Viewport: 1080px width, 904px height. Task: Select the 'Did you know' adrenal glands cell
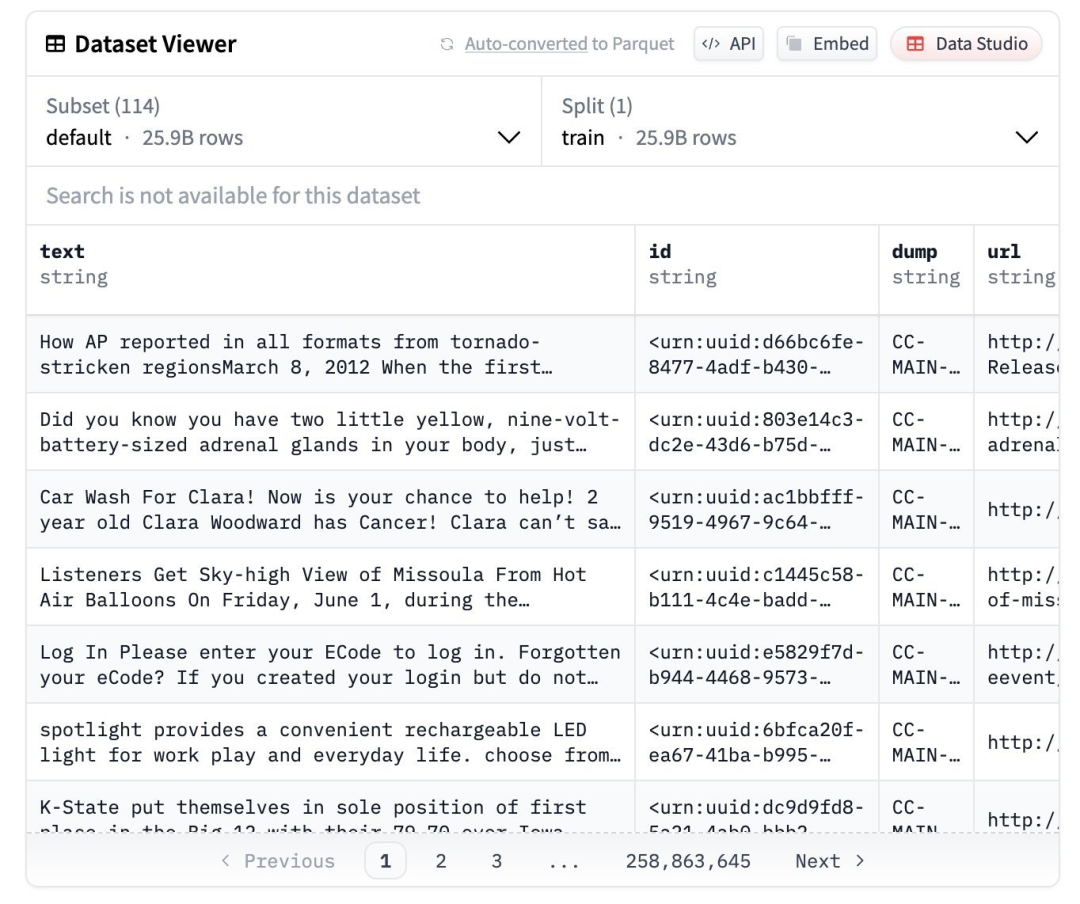coord(331,432)
